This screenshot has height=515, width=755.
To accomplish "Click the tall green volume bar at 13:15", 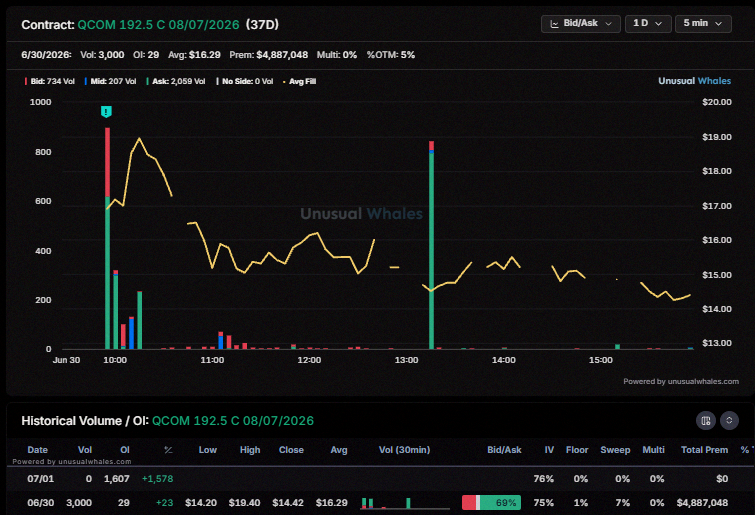I will pos(431,245).
